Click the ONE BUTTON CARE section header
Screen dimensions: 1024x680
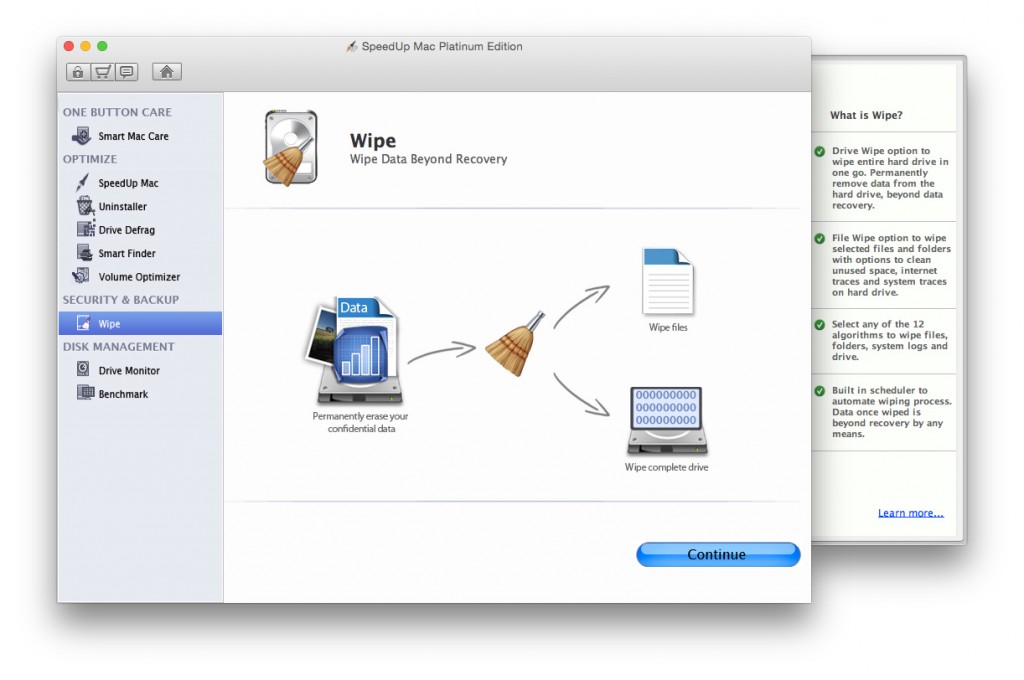point(118,112)
